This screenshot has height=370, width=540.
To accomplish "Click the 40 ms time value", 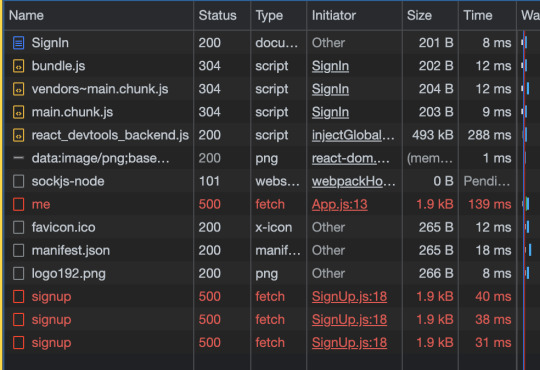I will [x=493, y=297].
